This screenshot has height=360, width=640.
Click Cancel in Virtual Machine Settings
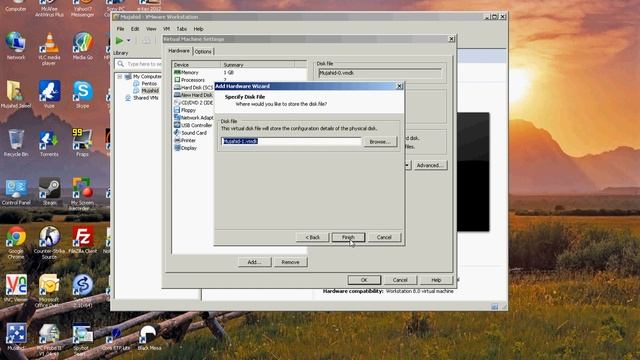click(400, 280)
